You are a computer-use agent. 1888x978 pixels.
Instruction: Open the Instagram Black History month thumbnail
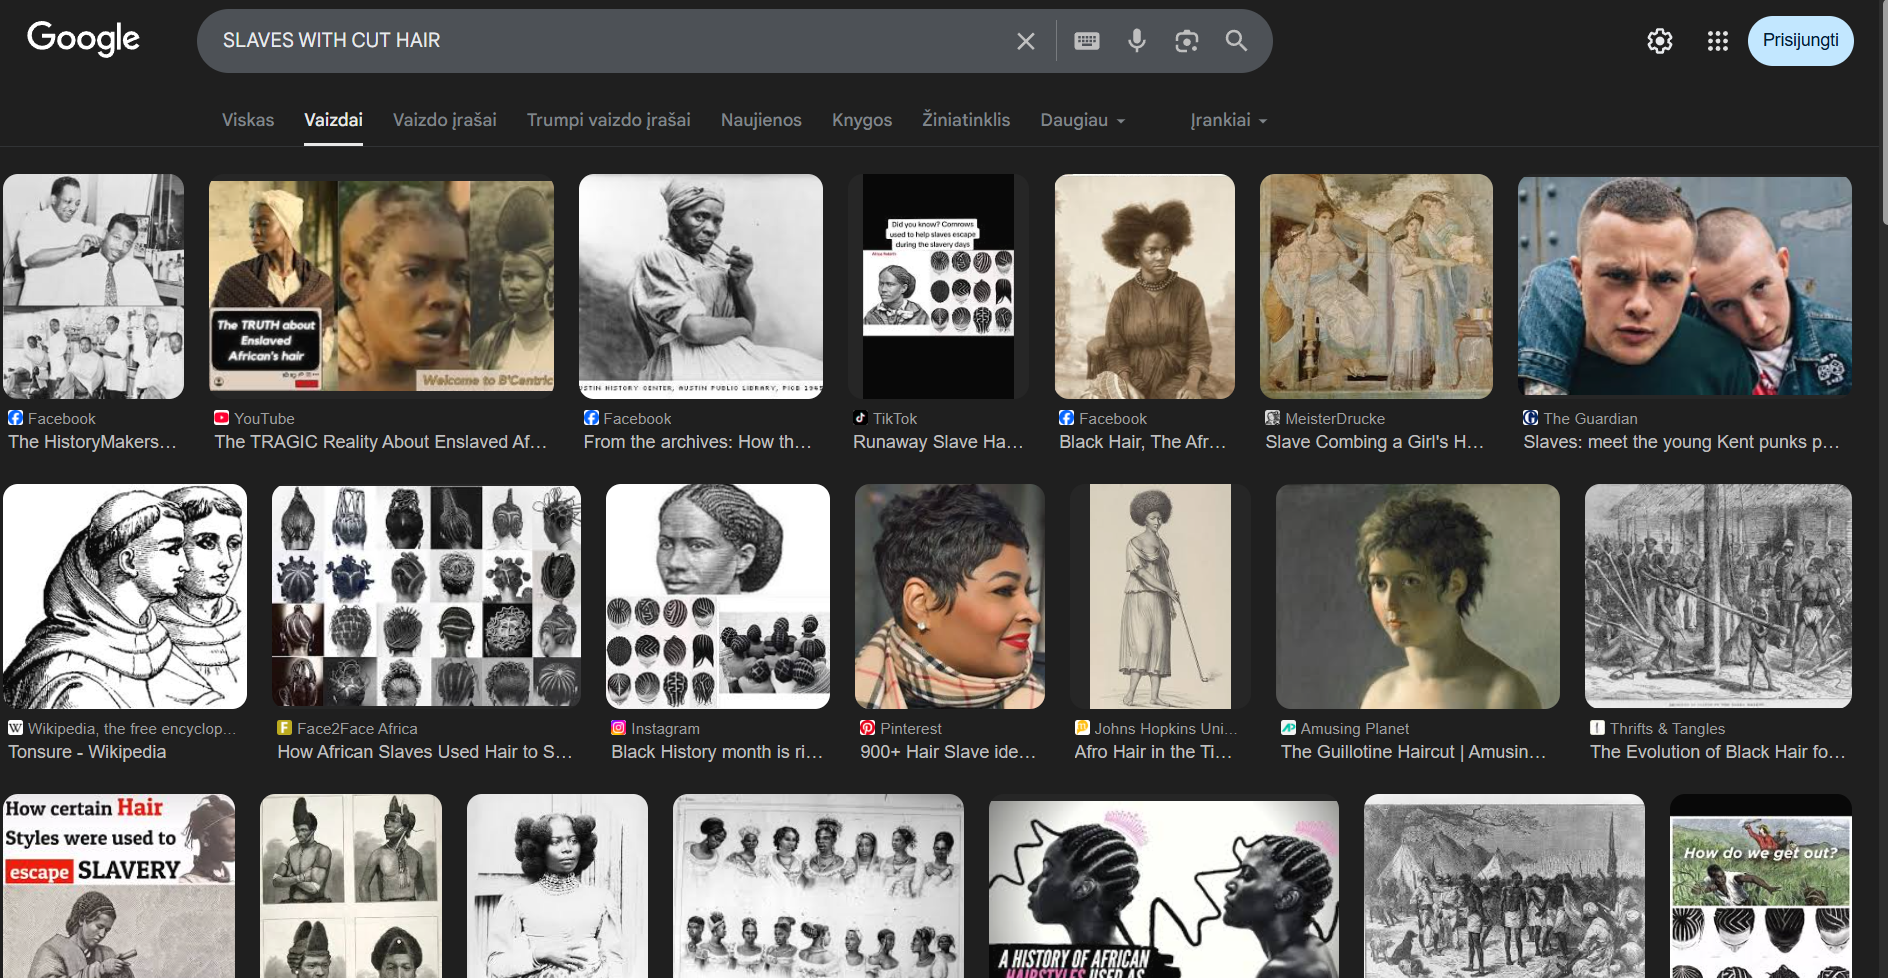pos(718,597)
